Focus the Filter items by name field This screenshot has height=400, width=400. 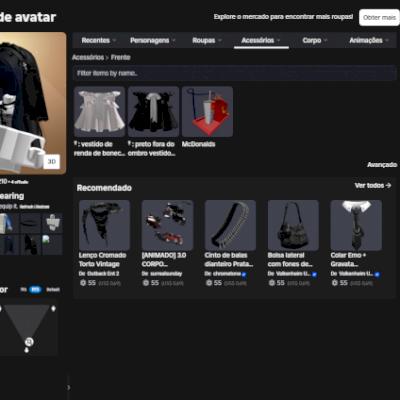coord(235,73)
